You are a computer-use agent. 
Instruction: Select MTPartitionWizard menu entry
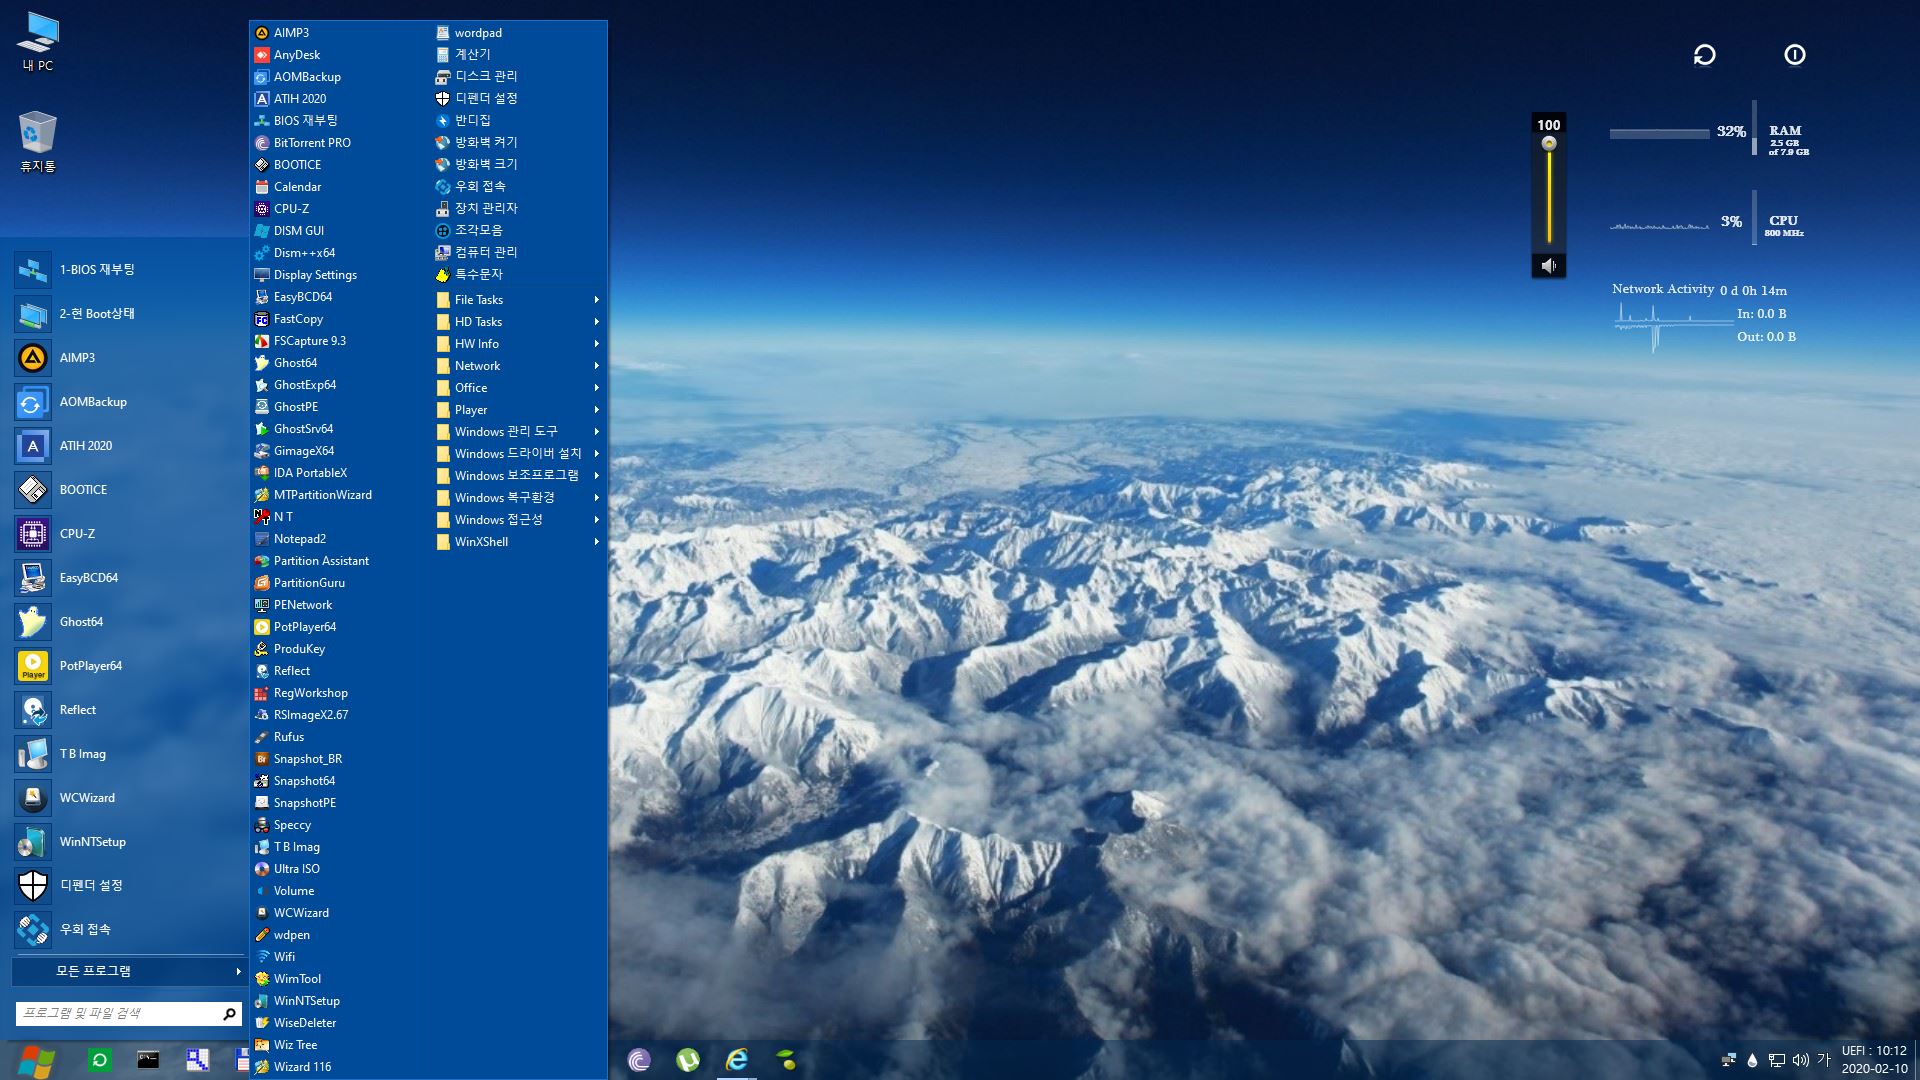coord(340,495)
